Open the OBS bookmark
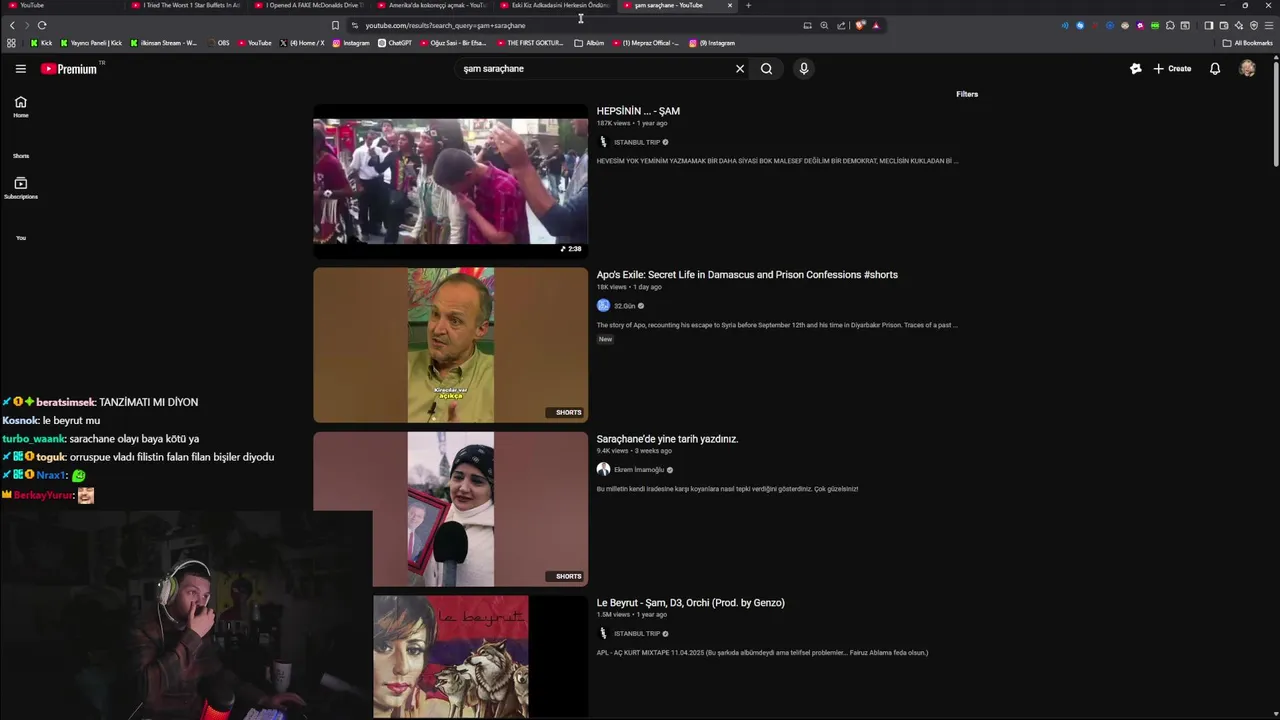This screenshot has width=1280, height=720. [218, 43]
